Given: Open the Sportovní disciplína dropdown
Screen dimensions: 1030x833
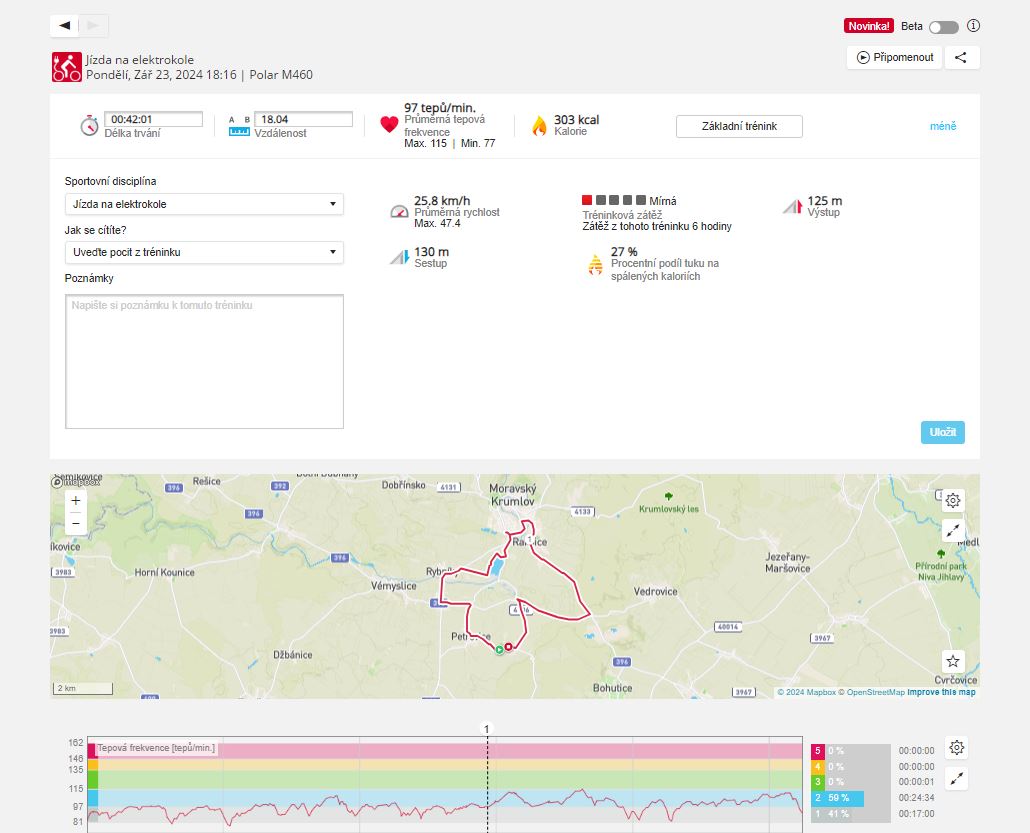Looking at the screenshot, I should 204,204.
